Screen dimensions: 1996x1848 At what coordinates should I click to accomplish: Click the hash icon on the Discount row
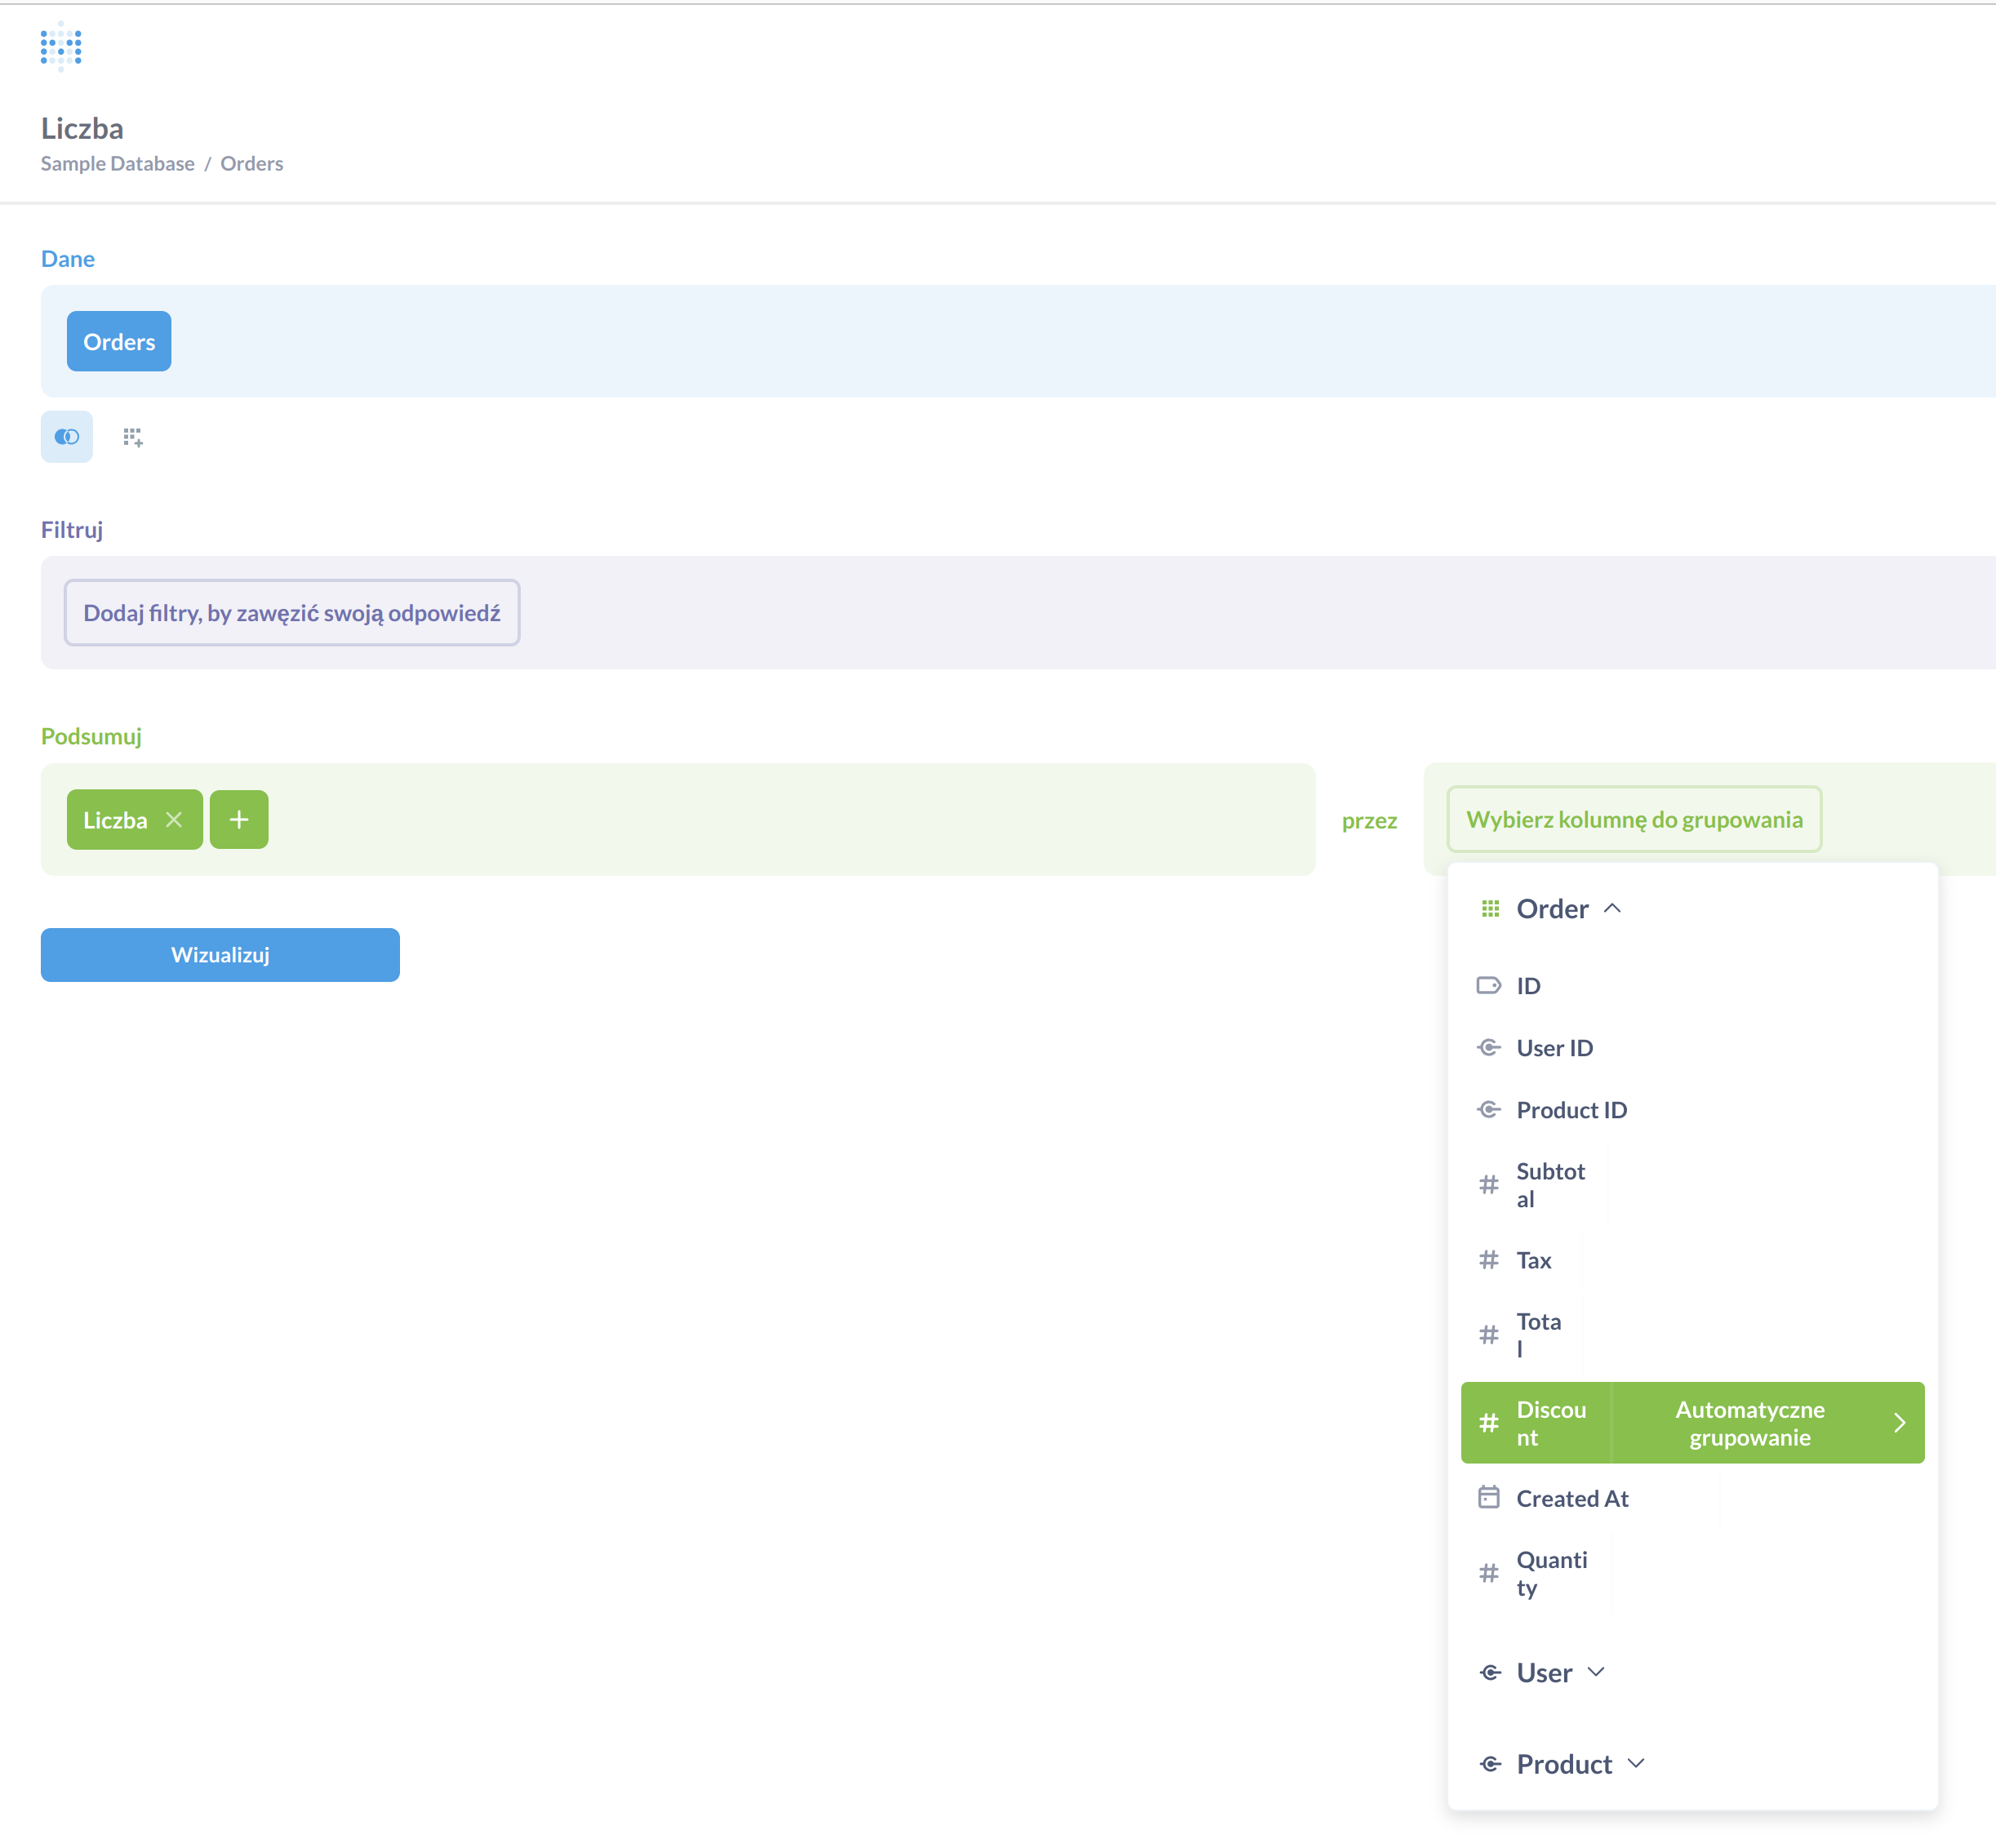point(1489,1422)
